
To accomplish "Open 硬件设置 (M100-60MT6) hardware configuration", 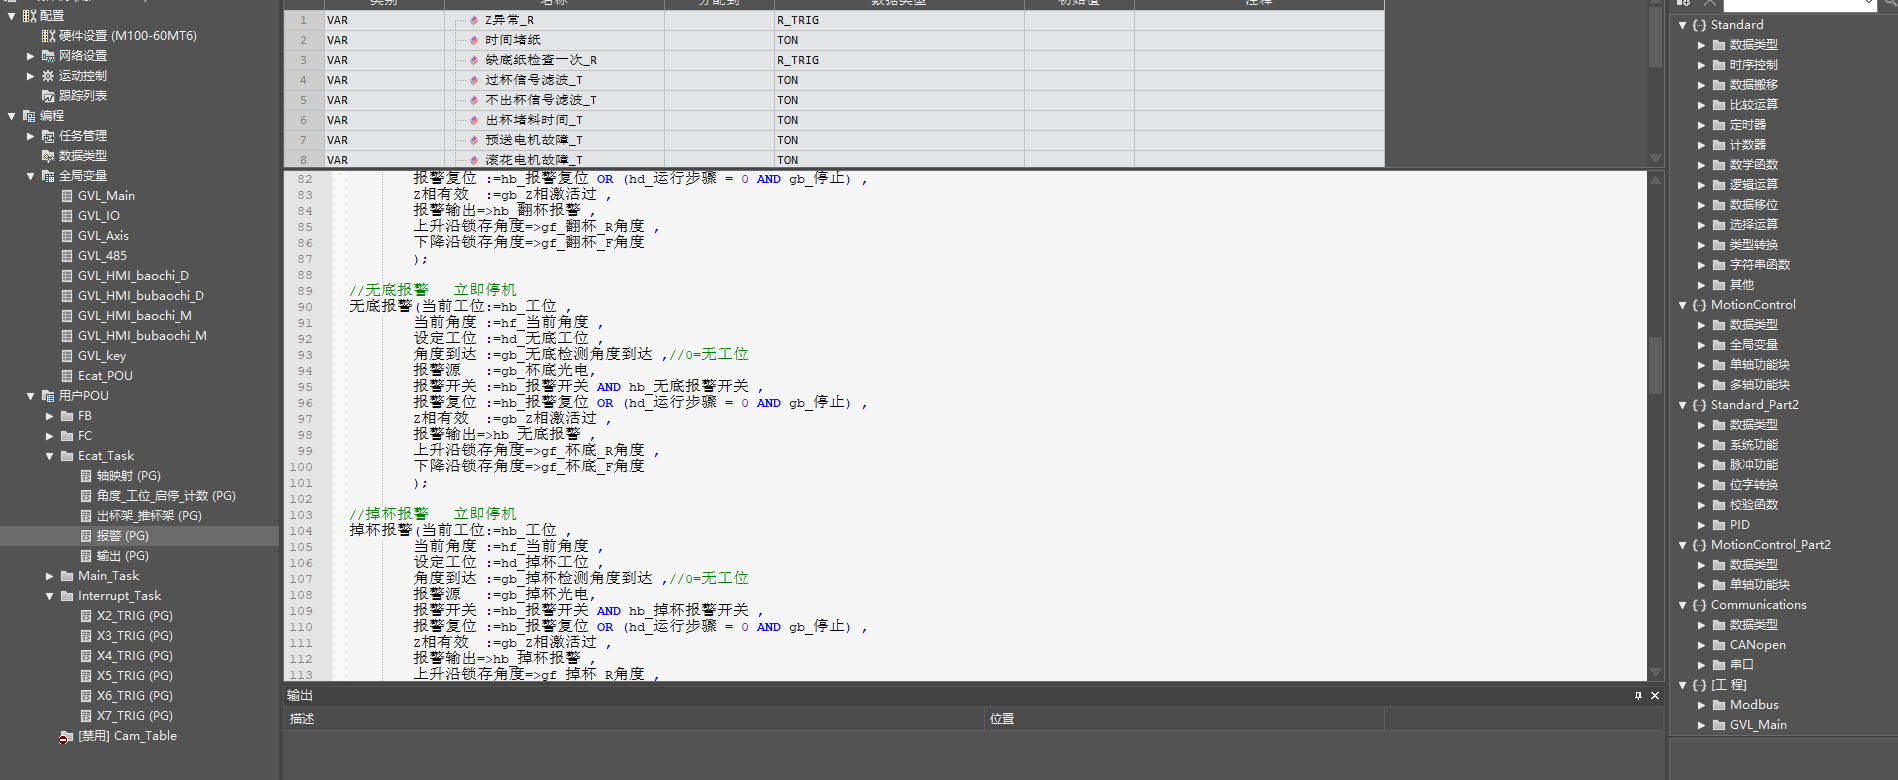I will coord(127,36).
